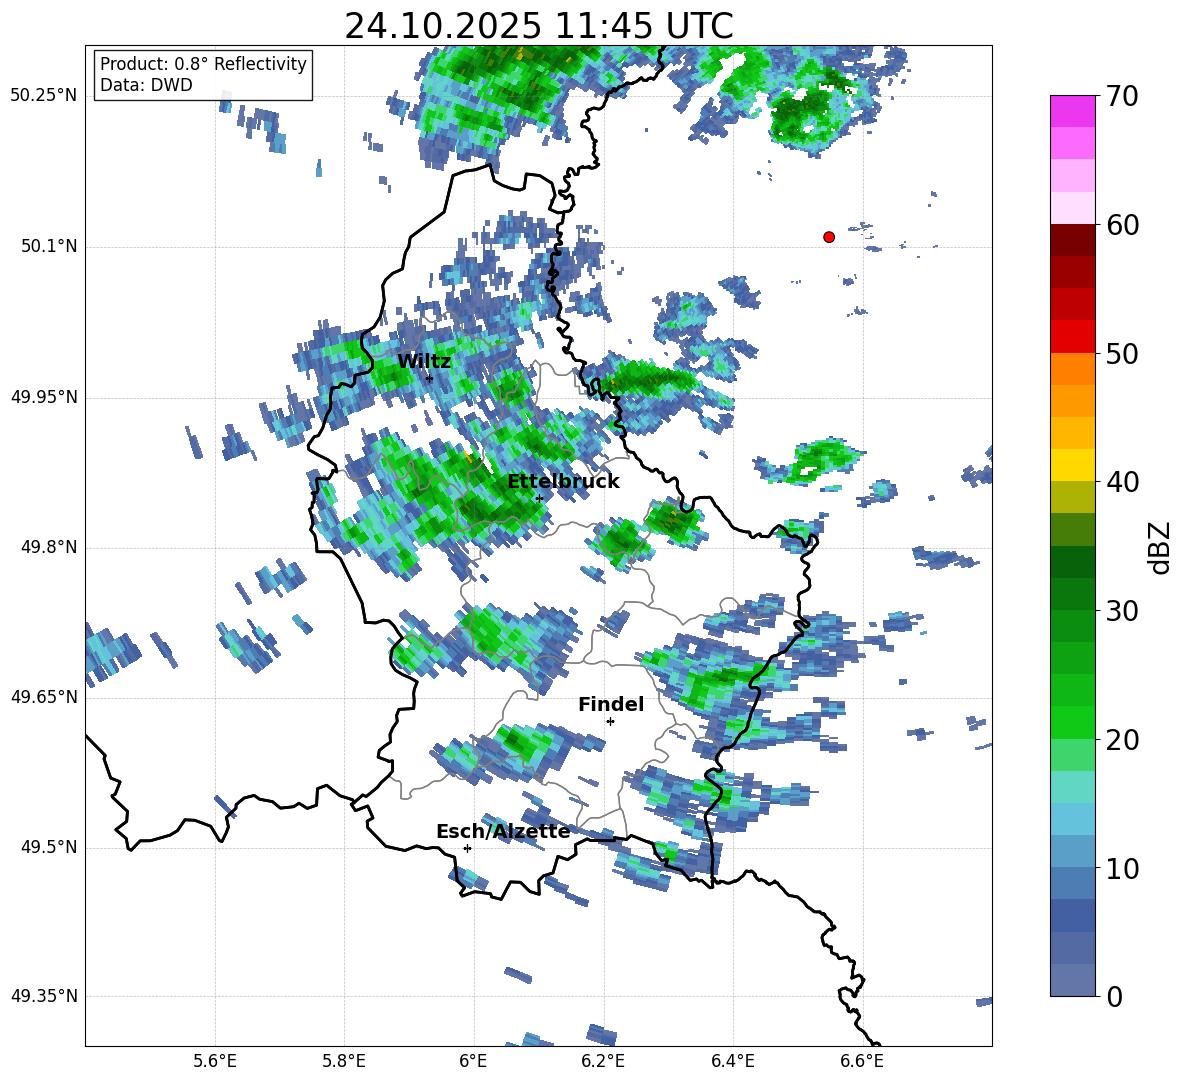The width and height of the screenshot is (1184, 1081).
Task: Click the 49.65°N latitude label
Action: pyautogui.click(x=44, y=697)
